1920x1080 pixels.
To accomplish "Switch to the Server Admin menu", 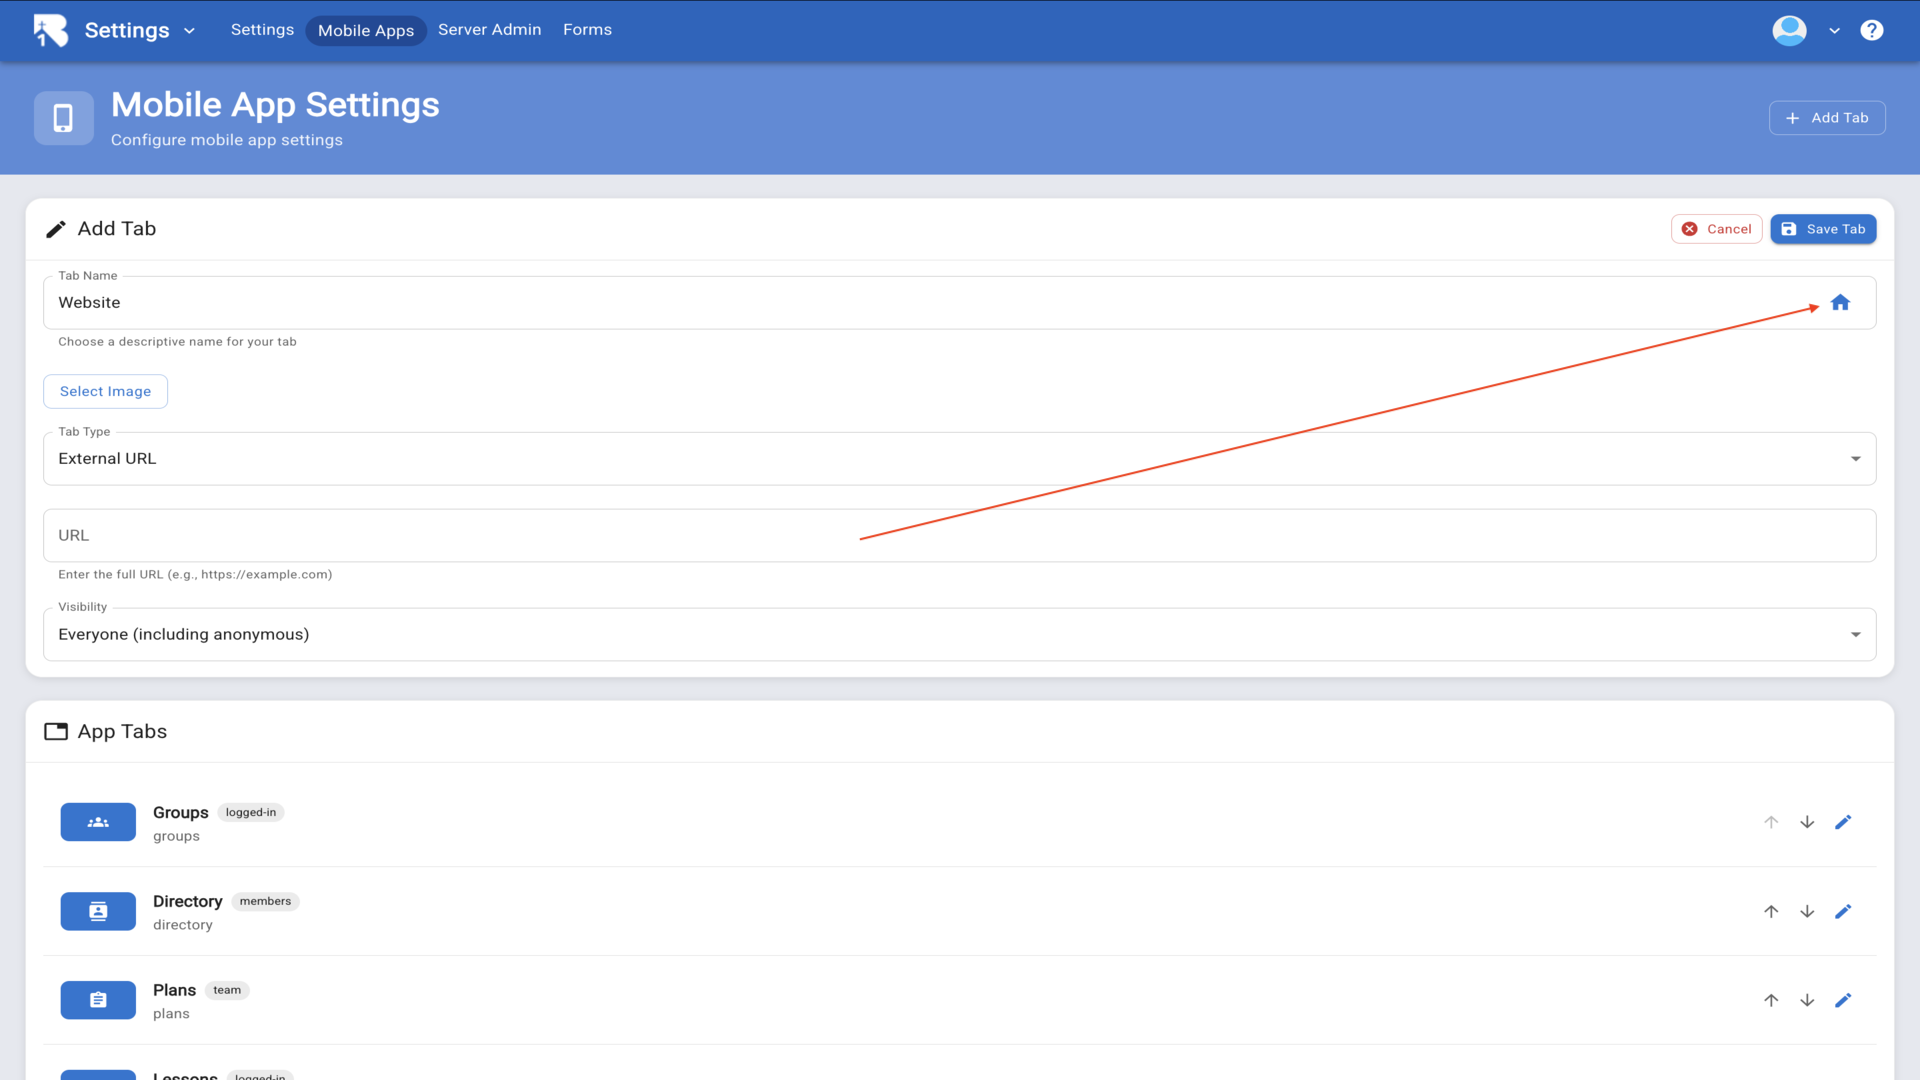I will [x=489, y=30].
